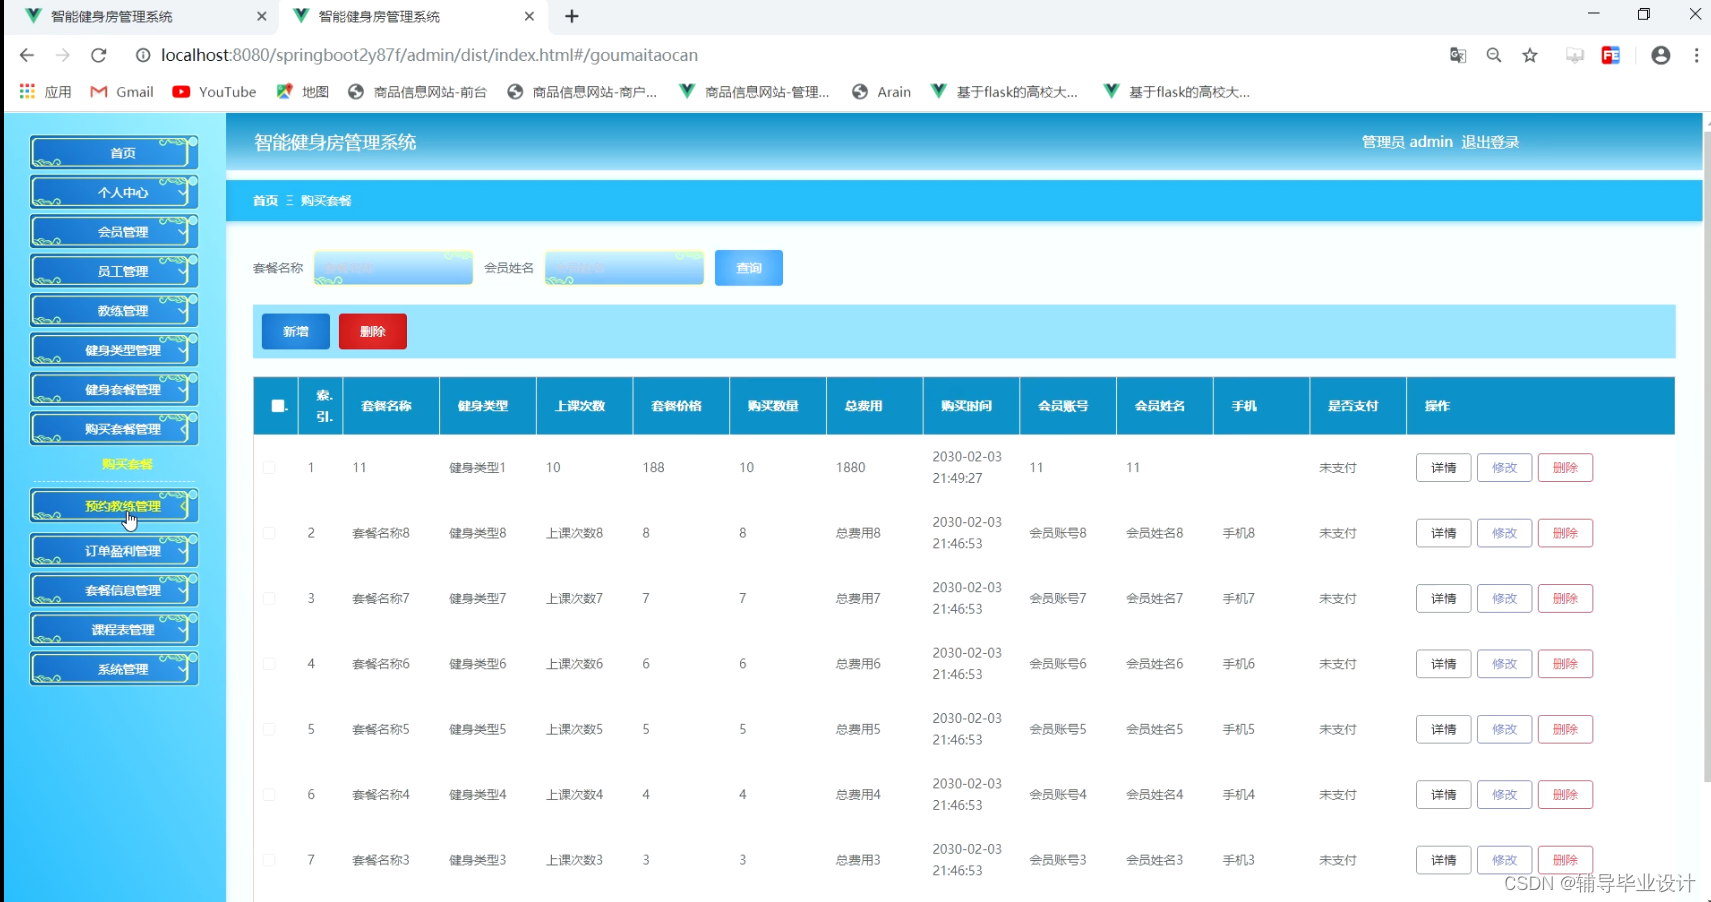Expand 教练管理 sidebar menu
The image size is (1711, 902).
(x=114, y=310)
